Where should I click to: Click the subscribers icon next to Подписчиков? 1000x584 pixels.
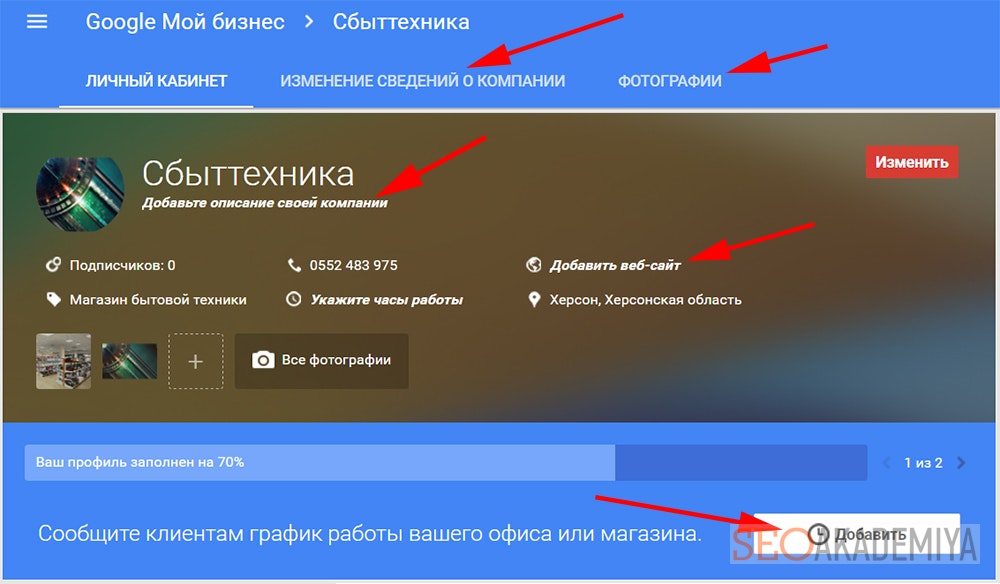tap(54, 266)
